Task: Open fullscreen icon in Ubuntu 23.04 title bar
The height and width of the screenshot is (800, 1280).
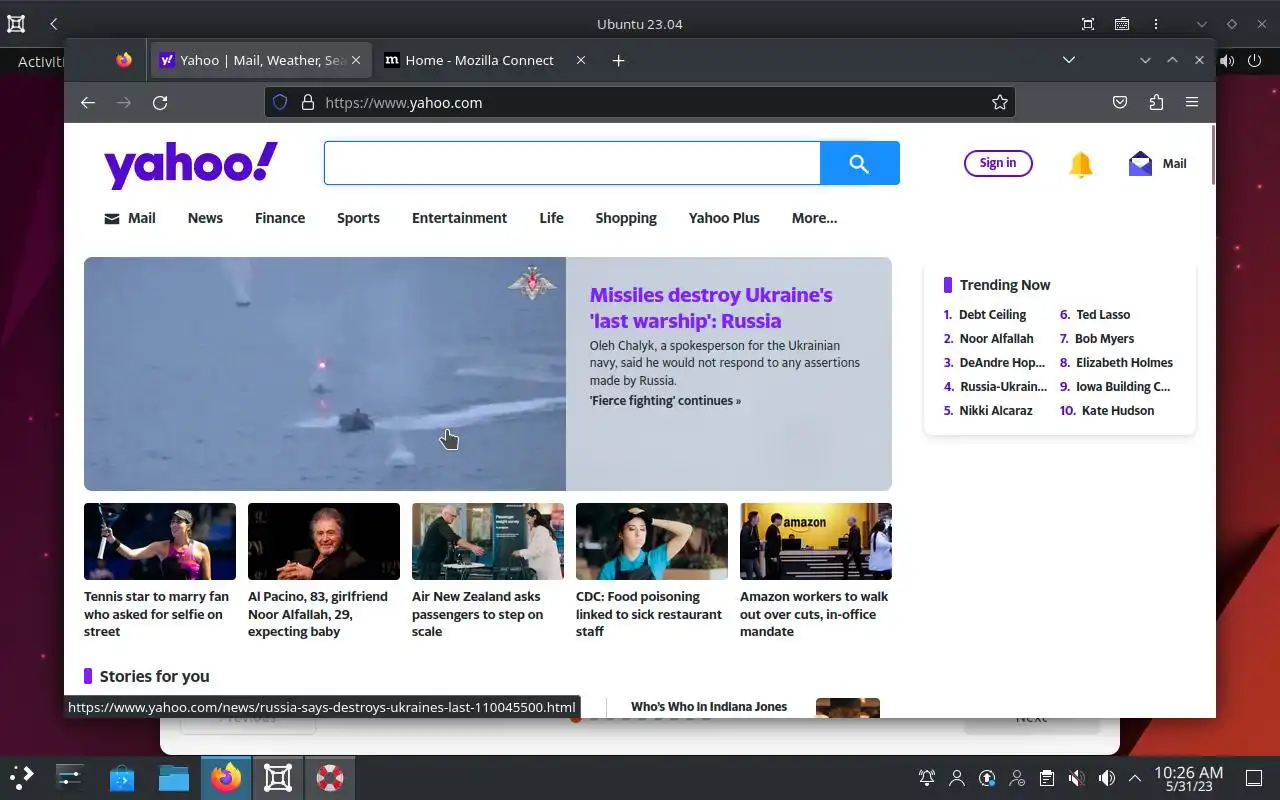Action: click(1088, 24)
